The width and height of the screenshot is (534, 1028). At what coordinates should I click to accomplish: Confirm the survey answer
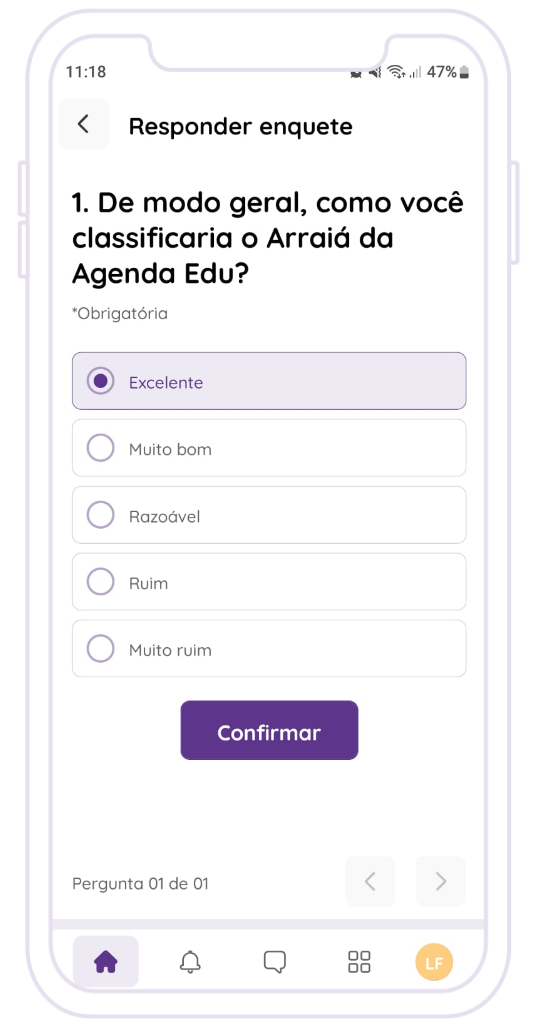click(x=269, y=730)
